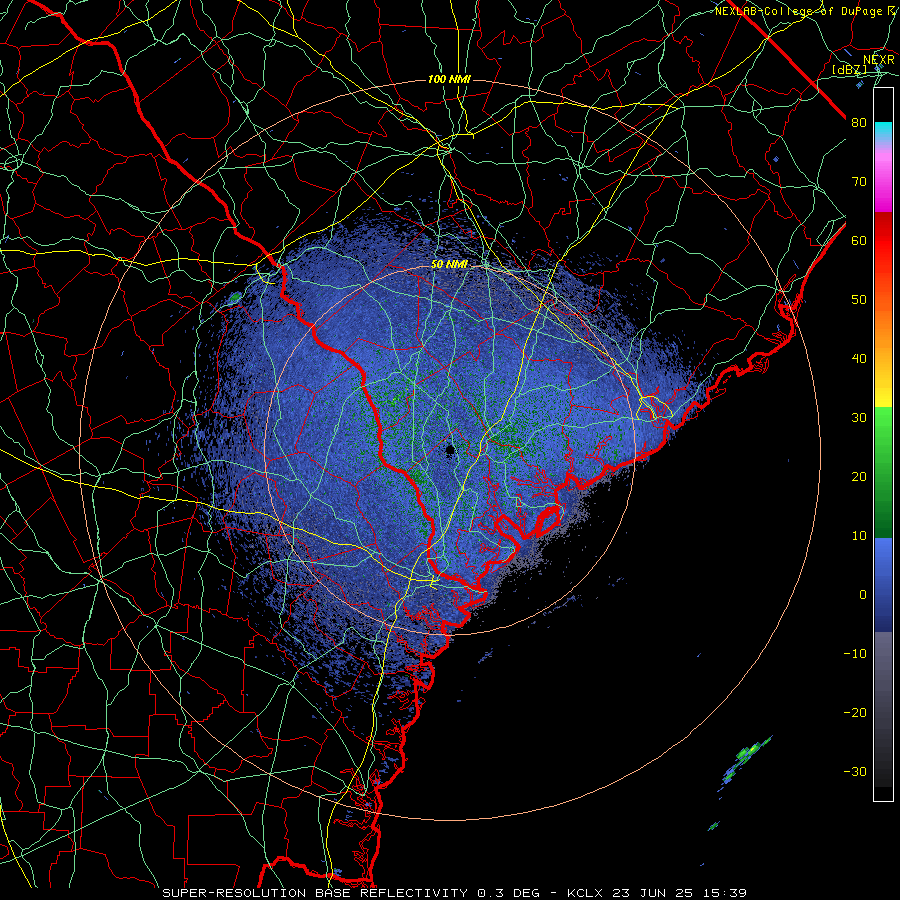Click the '50 NMI' range ring label
The width and height of the screenshot is (900, 900).
449,265
